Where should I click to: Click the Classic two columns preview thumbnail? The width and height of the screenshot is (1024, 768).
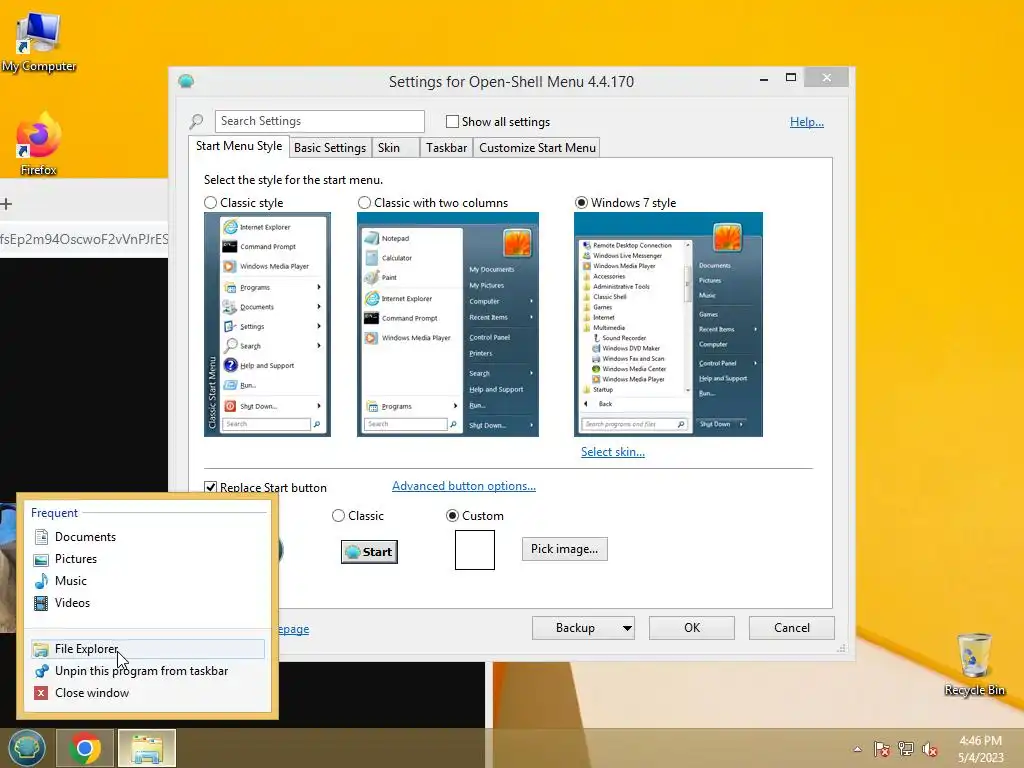coord(447,325)
